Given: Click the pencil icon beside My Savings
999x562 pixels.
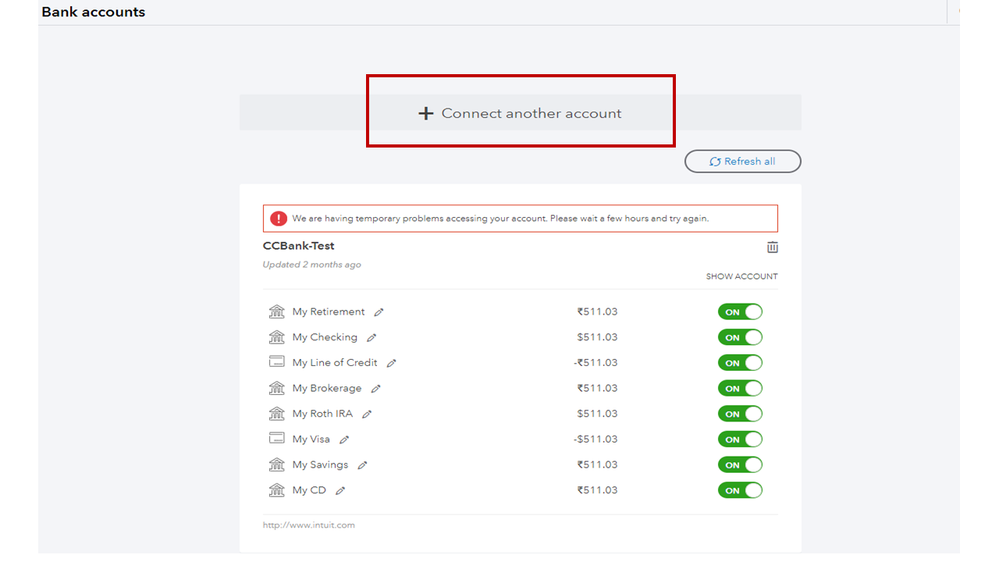Looking at the screenshot, I should coord(362,465).
